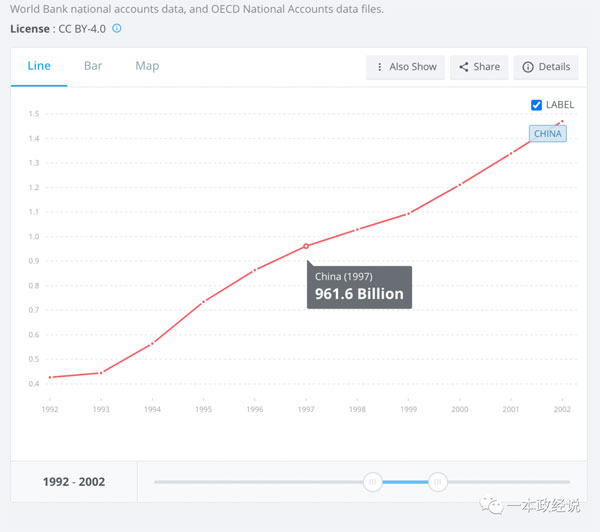Click the right year range slider handle
The height and width of the screenshot is (532, 600).
(438, 482)
